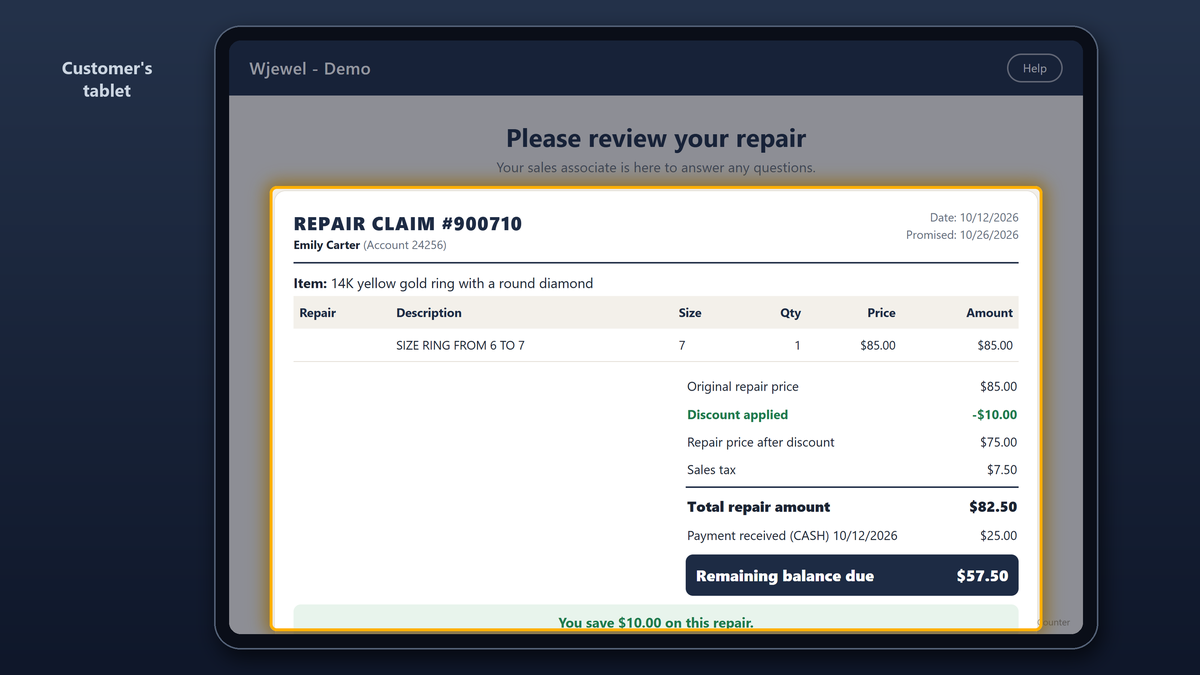
Task: Click the Date: 10/12/2026 text
Action: [974, 217]
